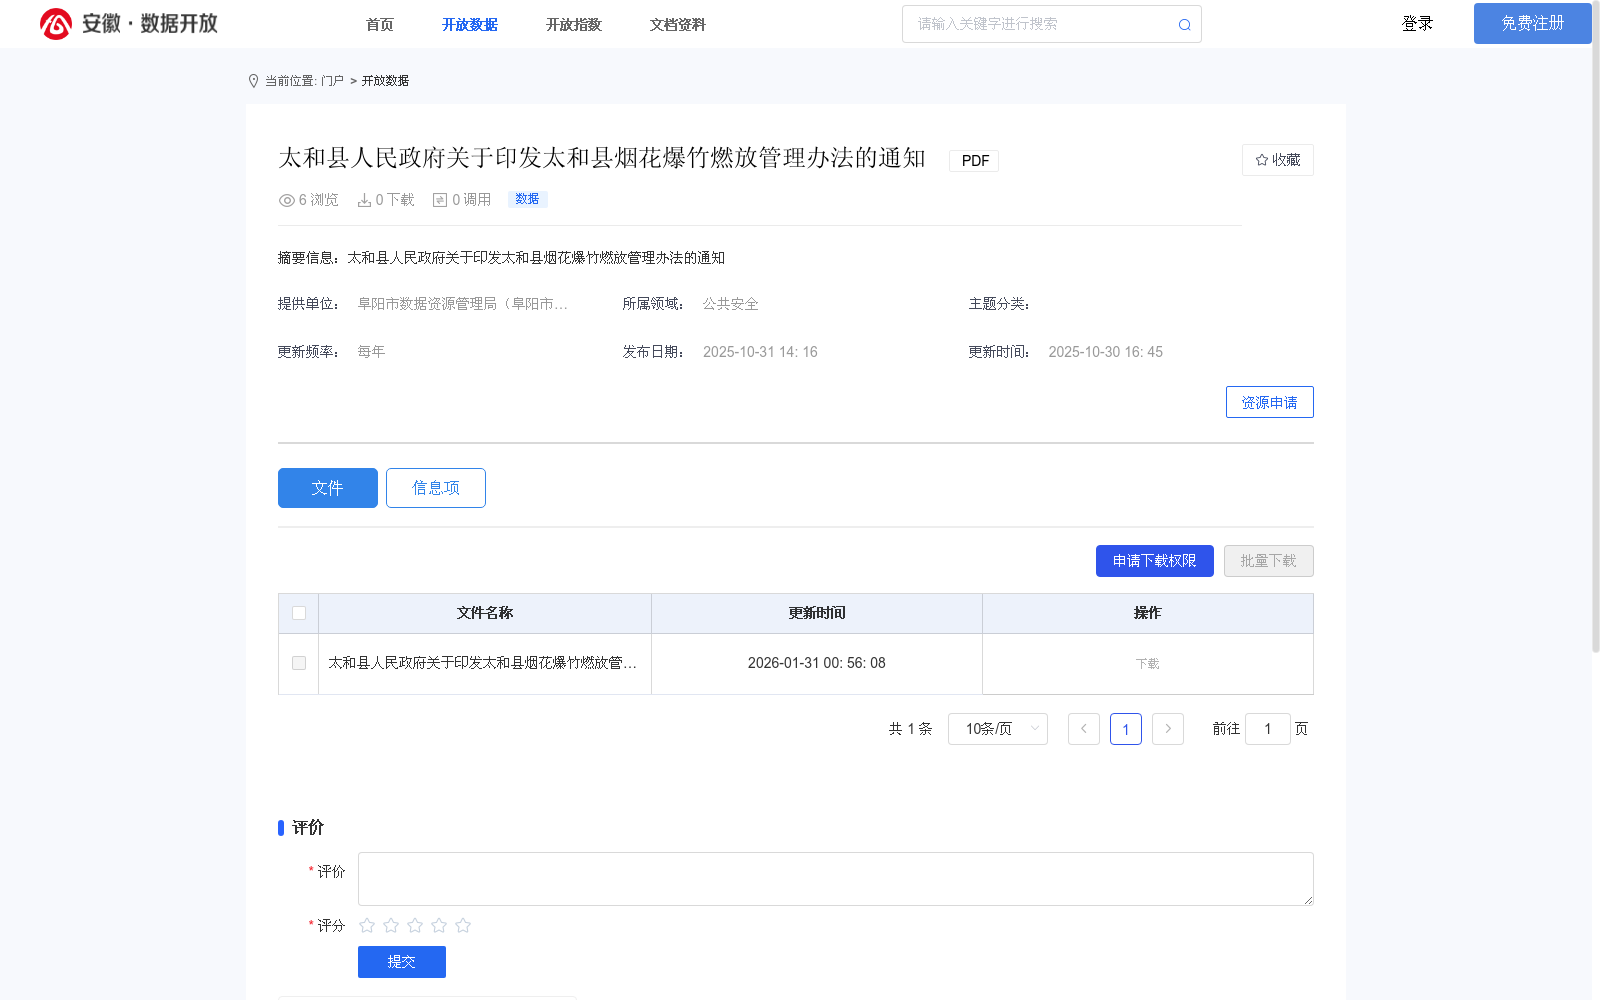Viewport: 1600px width, 1000px height.
Task: Rate two stars
Action: (x=391, y=925)
